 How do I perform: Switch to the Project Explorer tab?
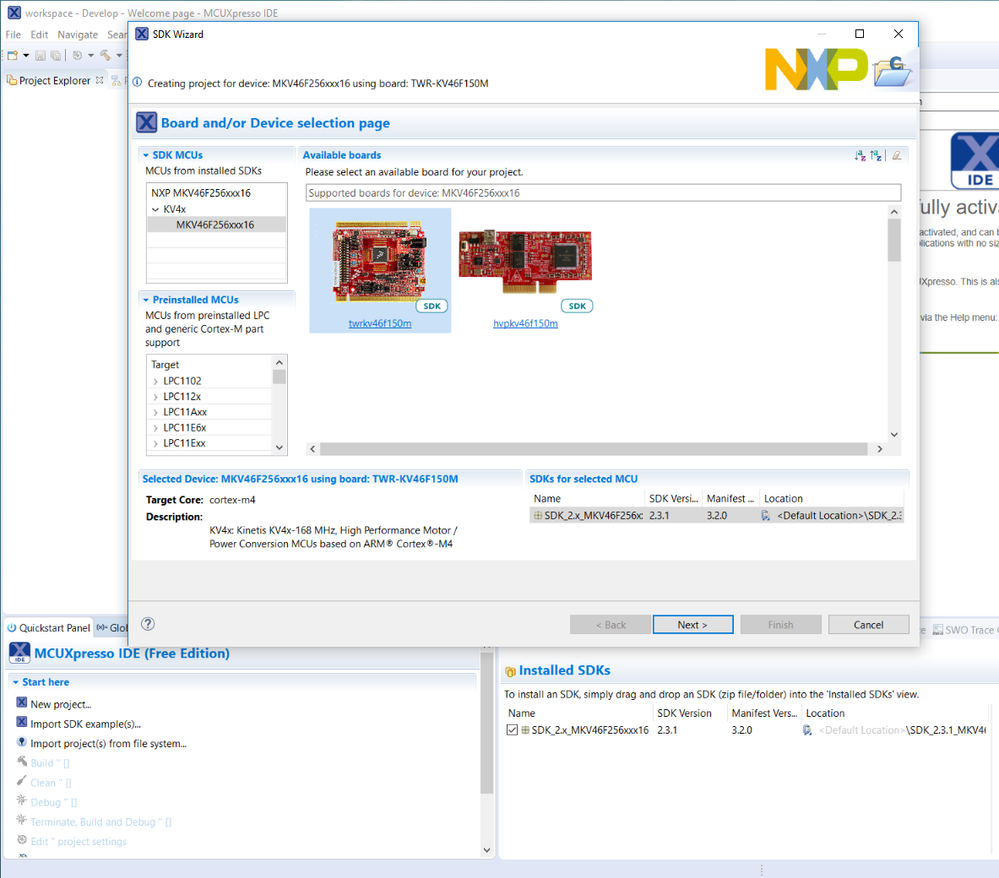tap(55, 81)
